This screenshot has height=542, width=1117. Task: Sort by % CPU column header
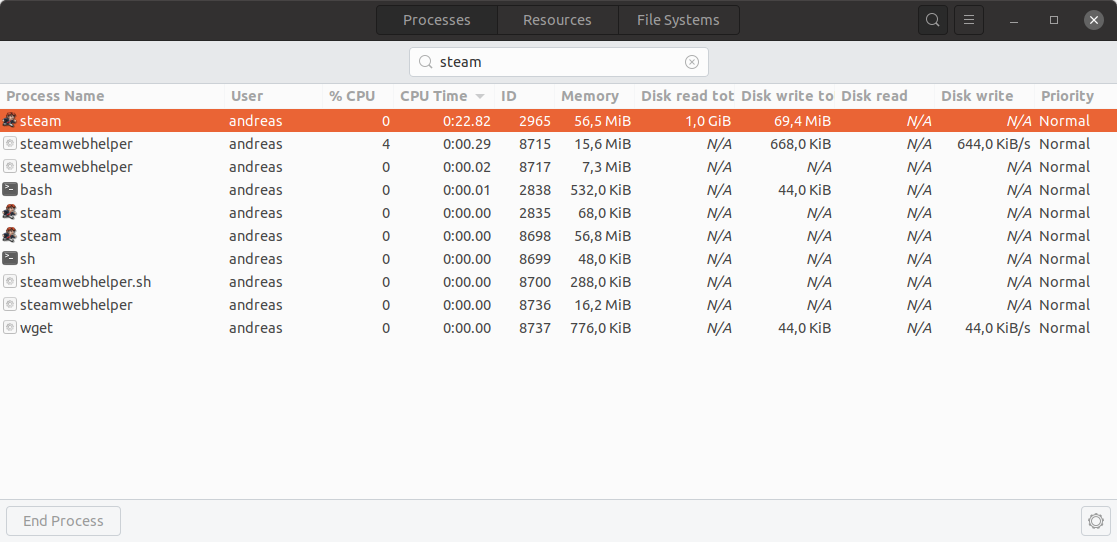pyautogui.click(x=358, y=96)
